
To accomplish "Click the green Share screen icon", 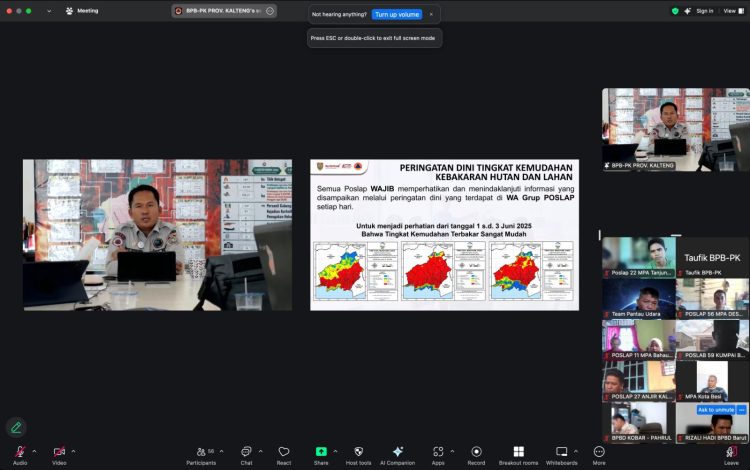I will [321, 452].
